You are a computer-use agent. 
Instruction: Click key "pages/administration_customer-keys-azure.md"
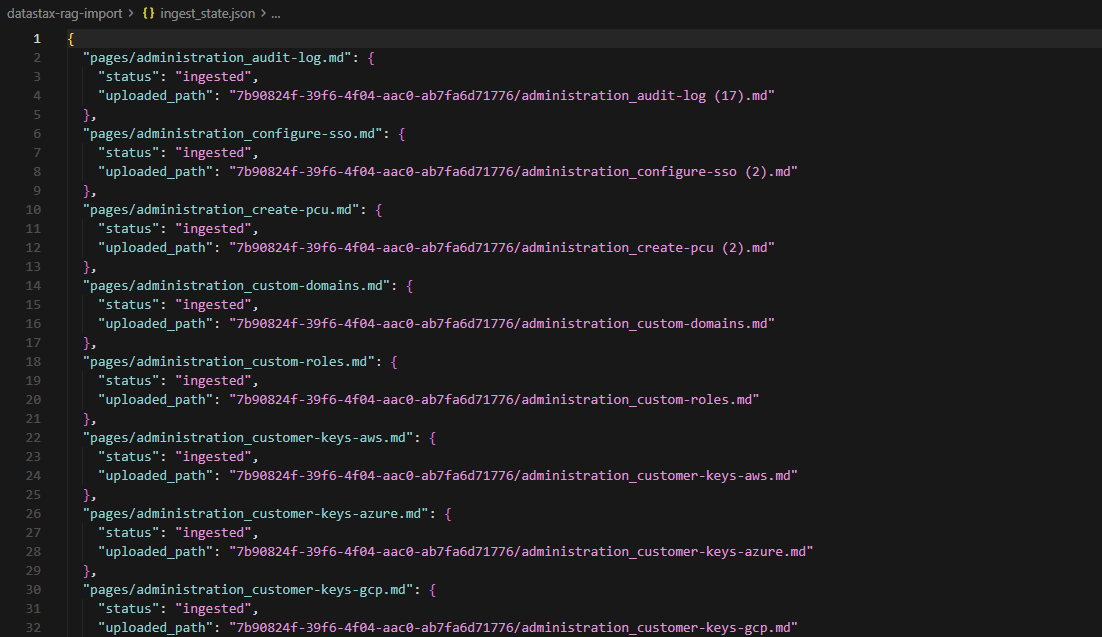(256, 513)
